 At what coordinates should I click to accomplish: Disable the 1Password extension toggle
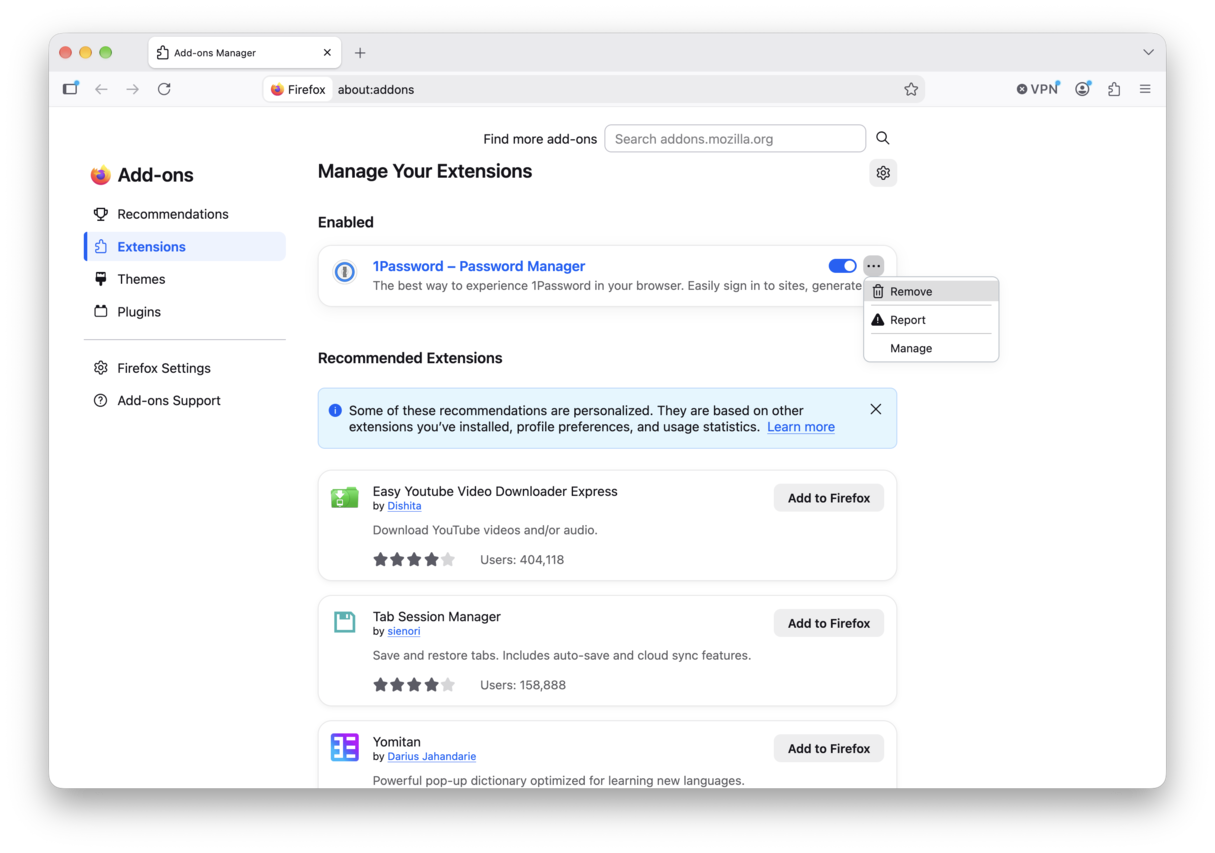(x=843, y=266)
